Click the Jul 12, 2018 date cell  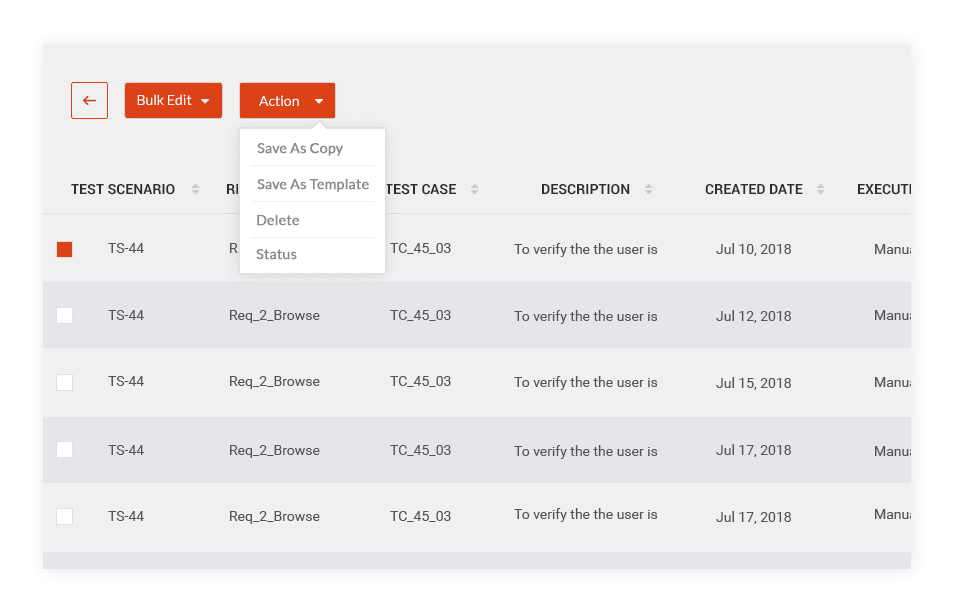click(x=754, y=316)
